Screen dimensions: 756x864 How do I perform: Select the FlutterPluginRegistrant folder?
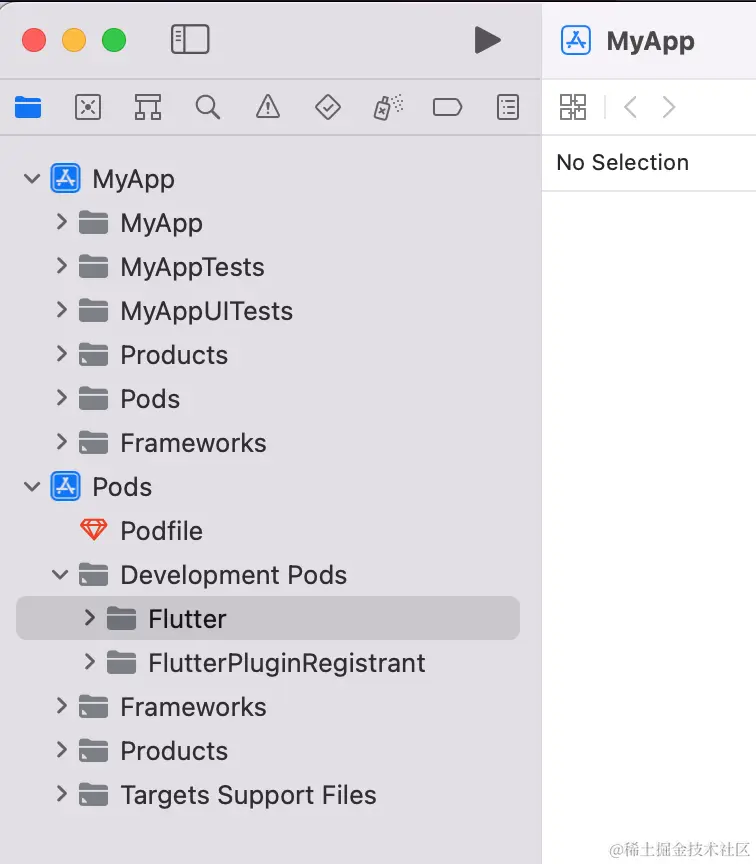pos(286,663)
